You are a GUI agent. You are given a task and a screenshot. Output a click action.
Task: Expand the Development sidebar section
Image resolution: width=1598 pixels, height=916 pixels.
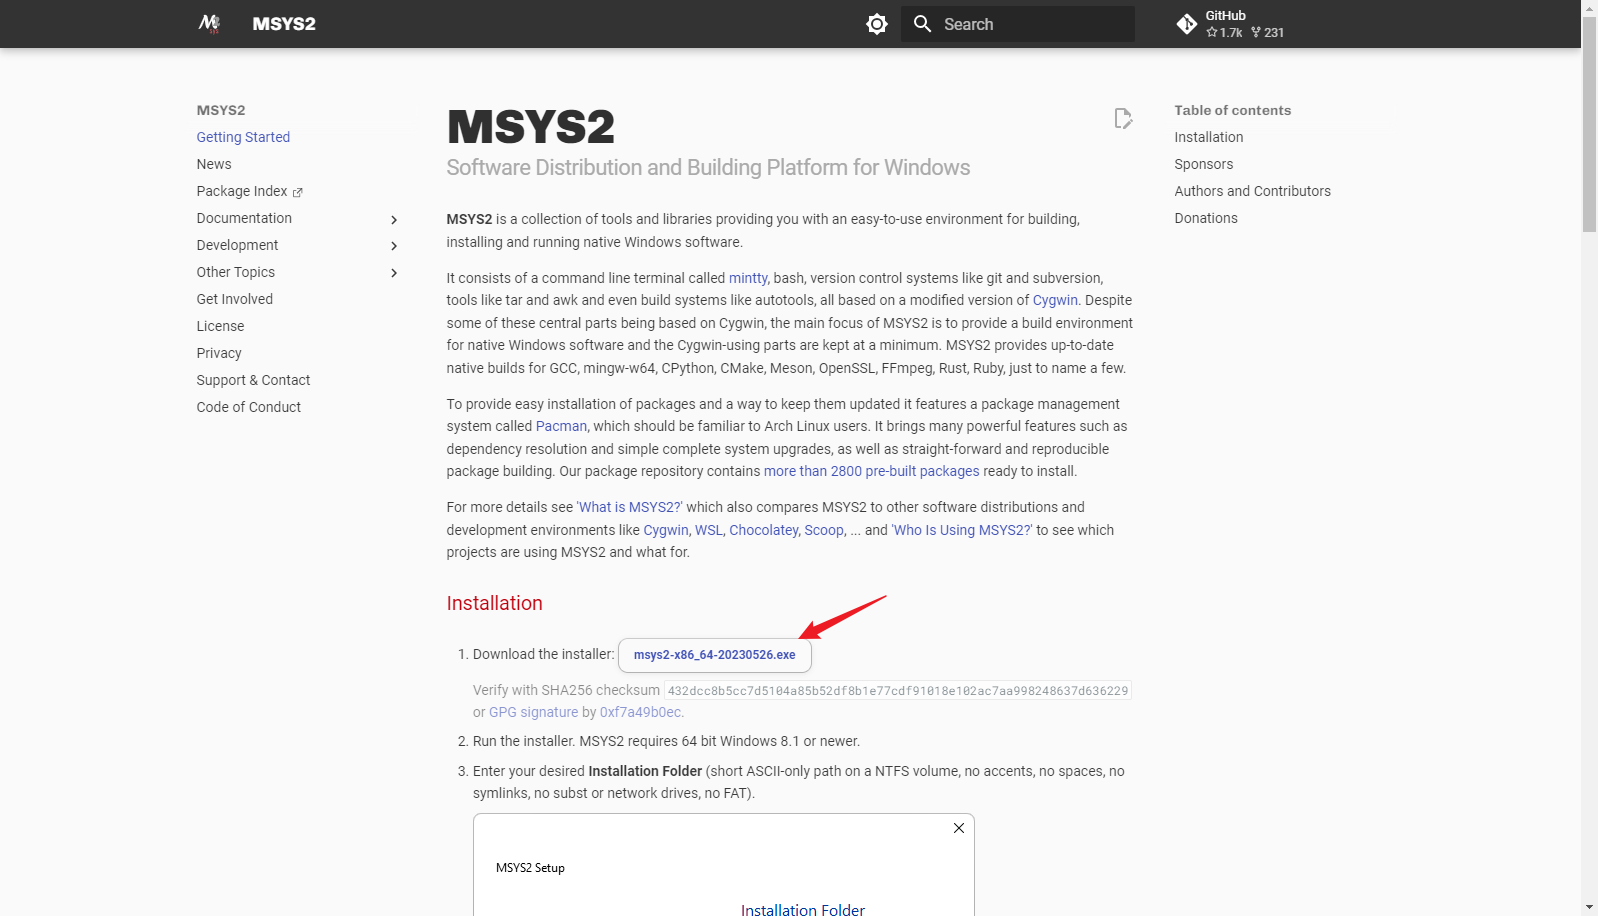tap(394, 246)
